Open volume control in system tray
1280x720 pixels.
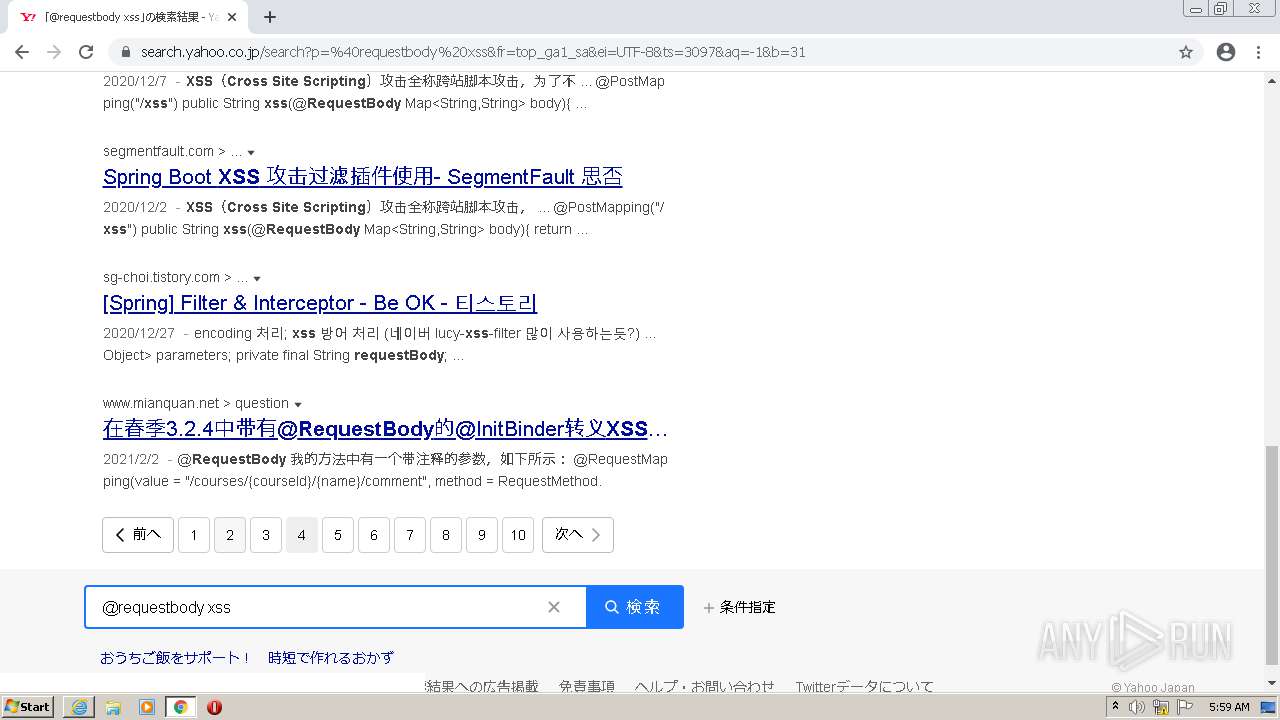(1137, 707)
